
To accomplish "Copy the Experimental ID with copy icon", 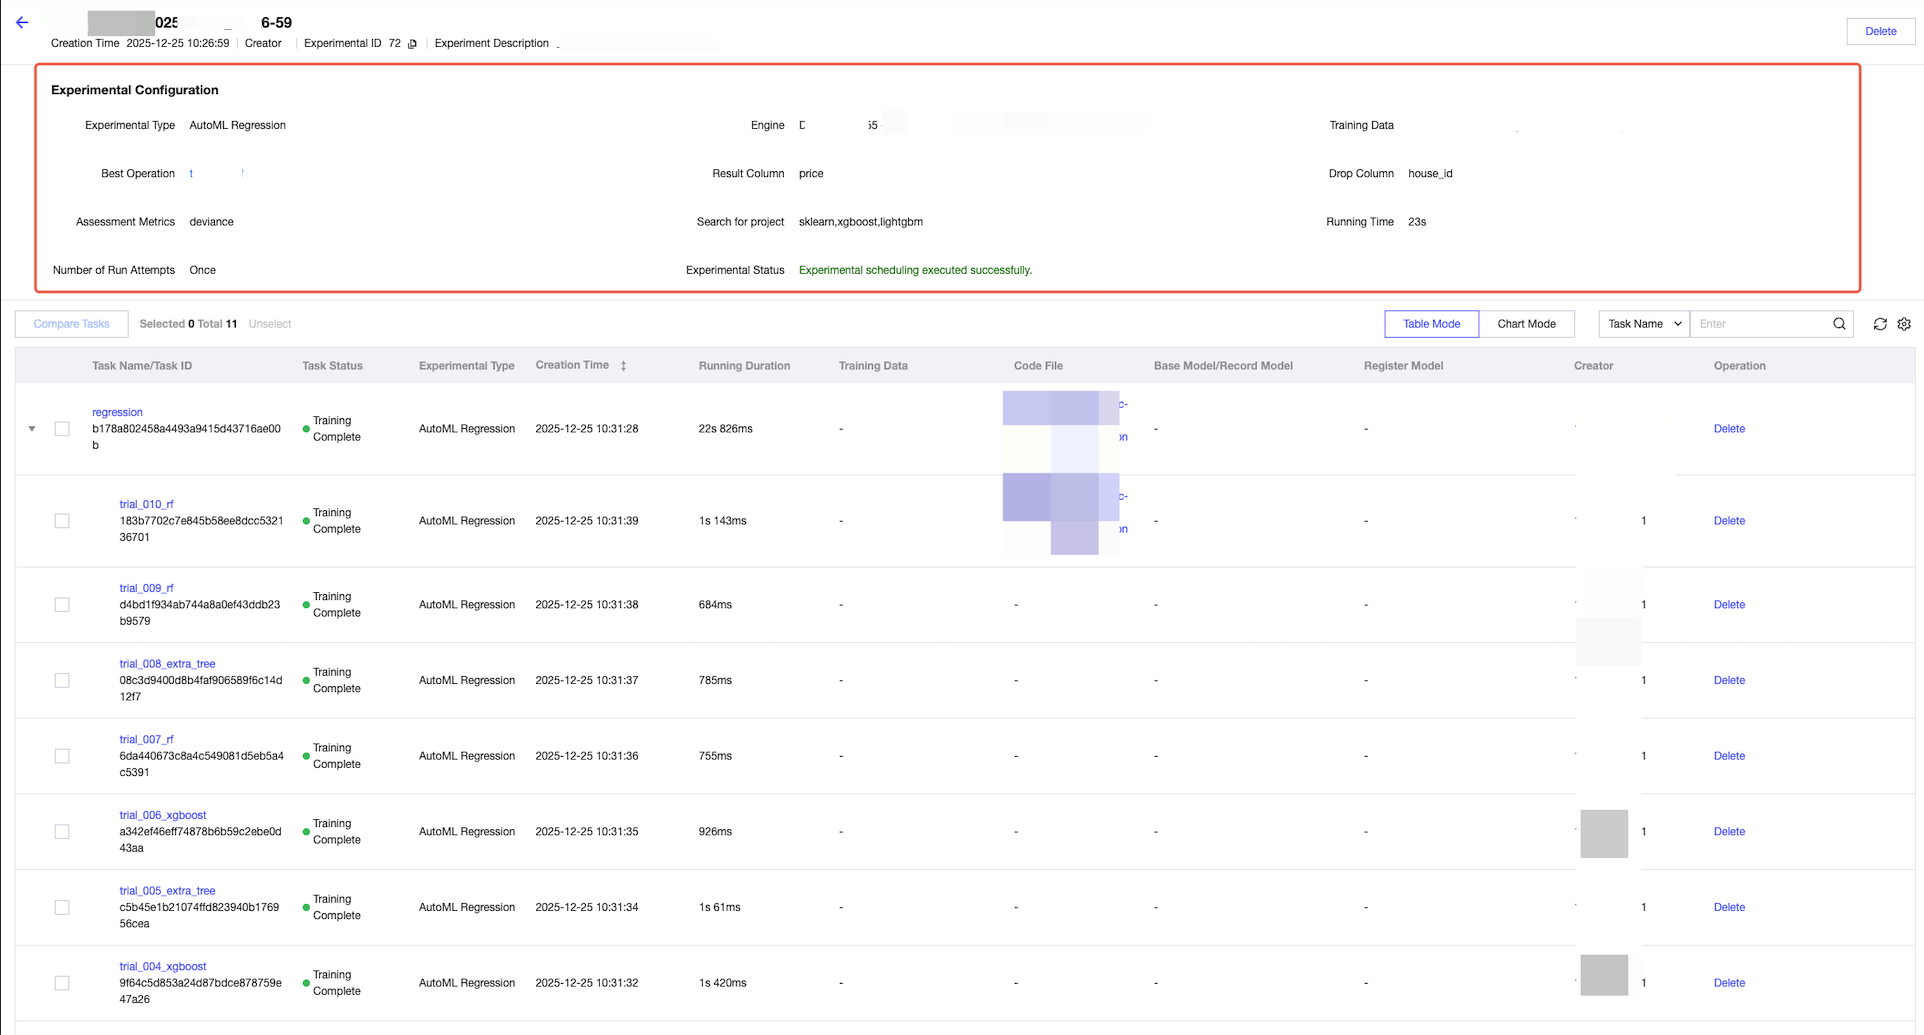I will [x=412, y=44].
